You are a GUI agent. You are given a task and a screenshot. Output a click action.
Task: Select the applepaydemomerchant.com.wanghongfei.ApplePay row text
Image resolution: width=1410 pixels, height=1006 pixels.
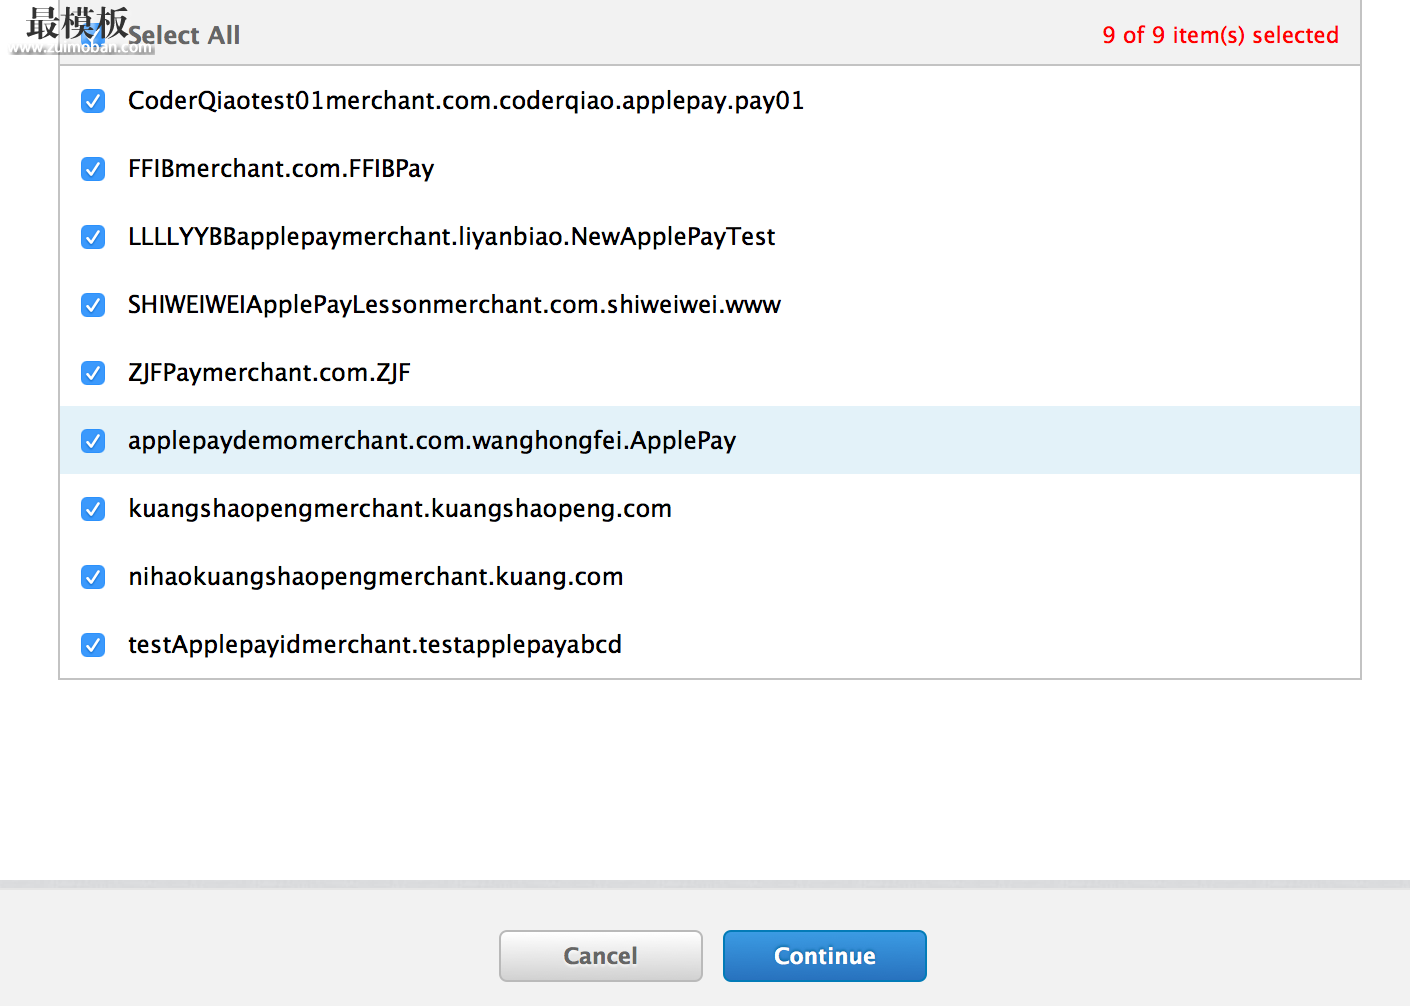(x=432, y=441)
